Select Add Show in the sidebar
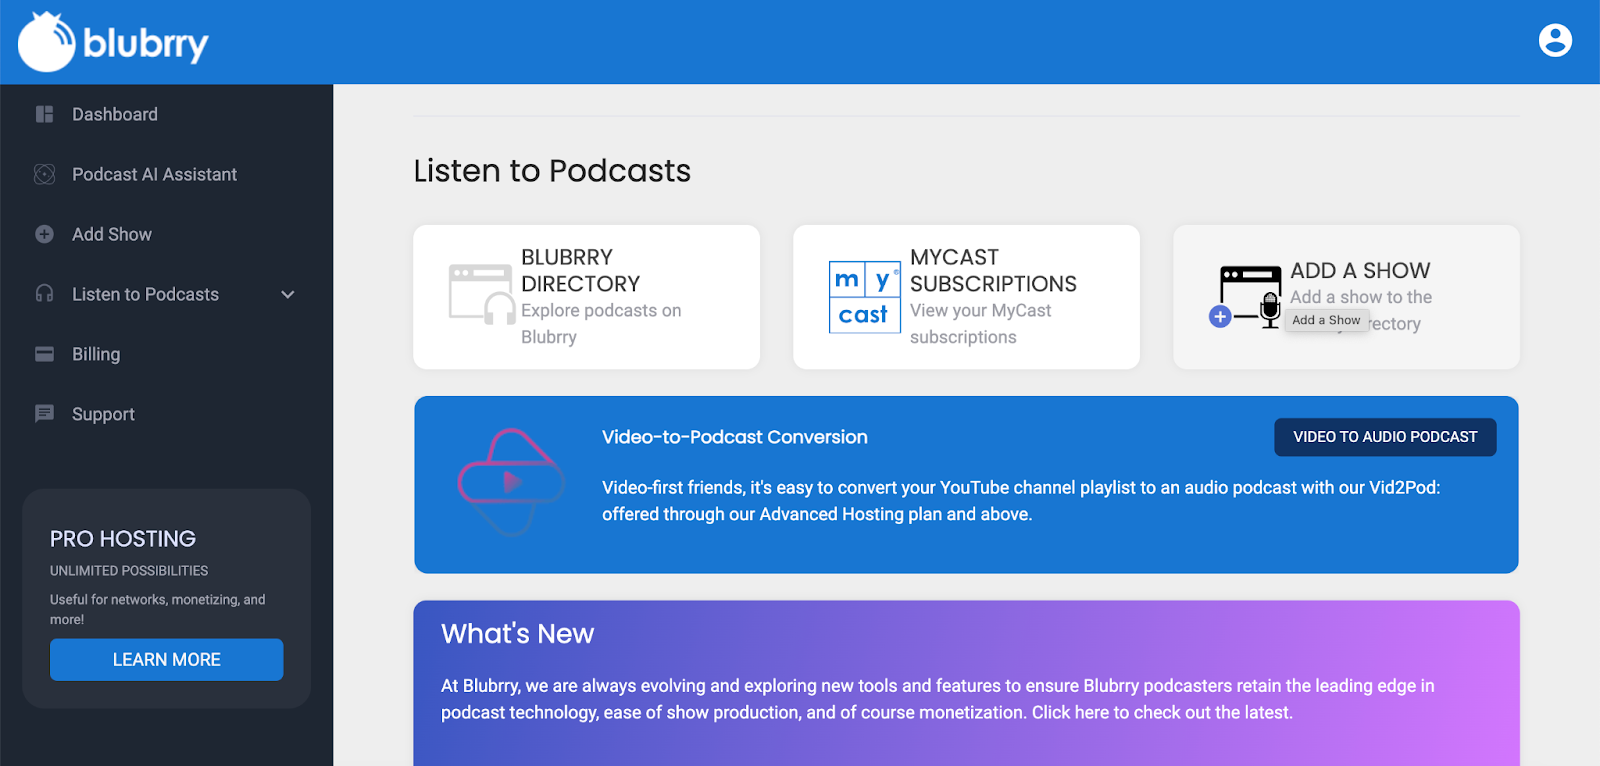 click(112, 234)
